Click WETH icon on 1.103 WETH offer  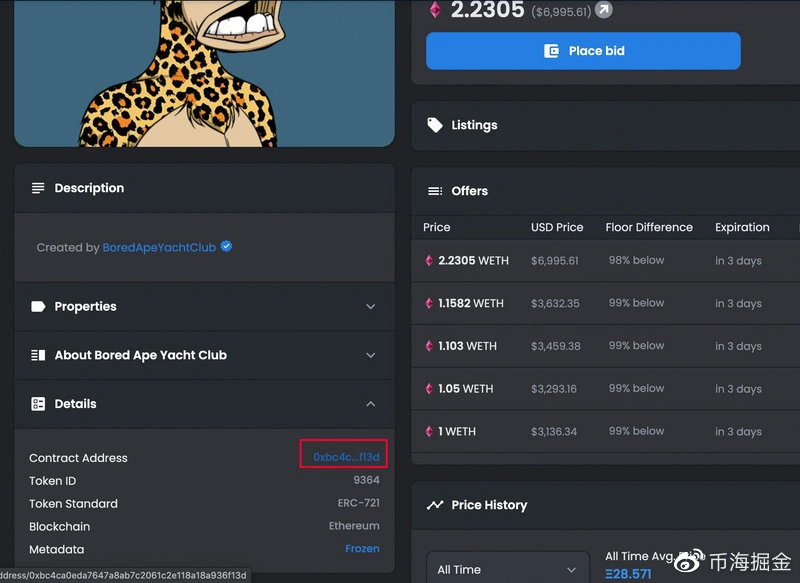click(x=429, y=346)
